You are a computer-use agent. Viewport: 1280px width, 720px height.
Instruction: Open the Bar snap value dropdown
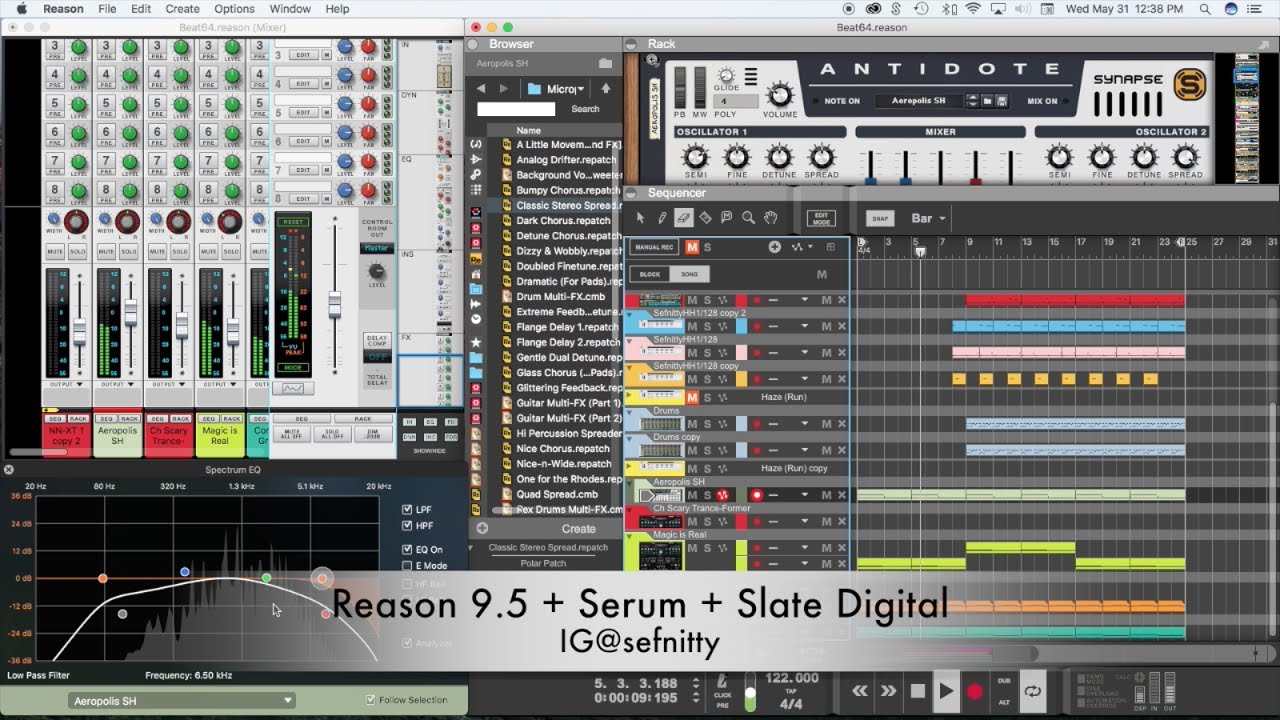tap(927, 218)
